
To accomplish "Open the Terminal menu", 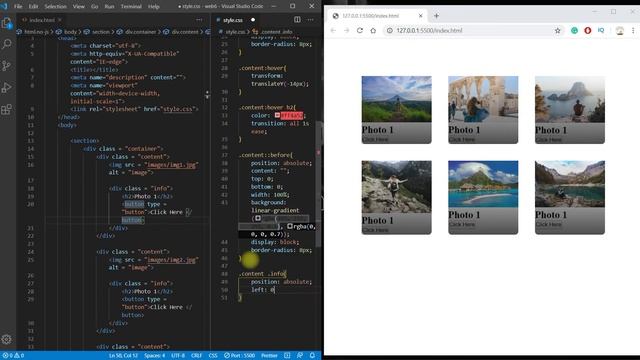I will 131,6.
